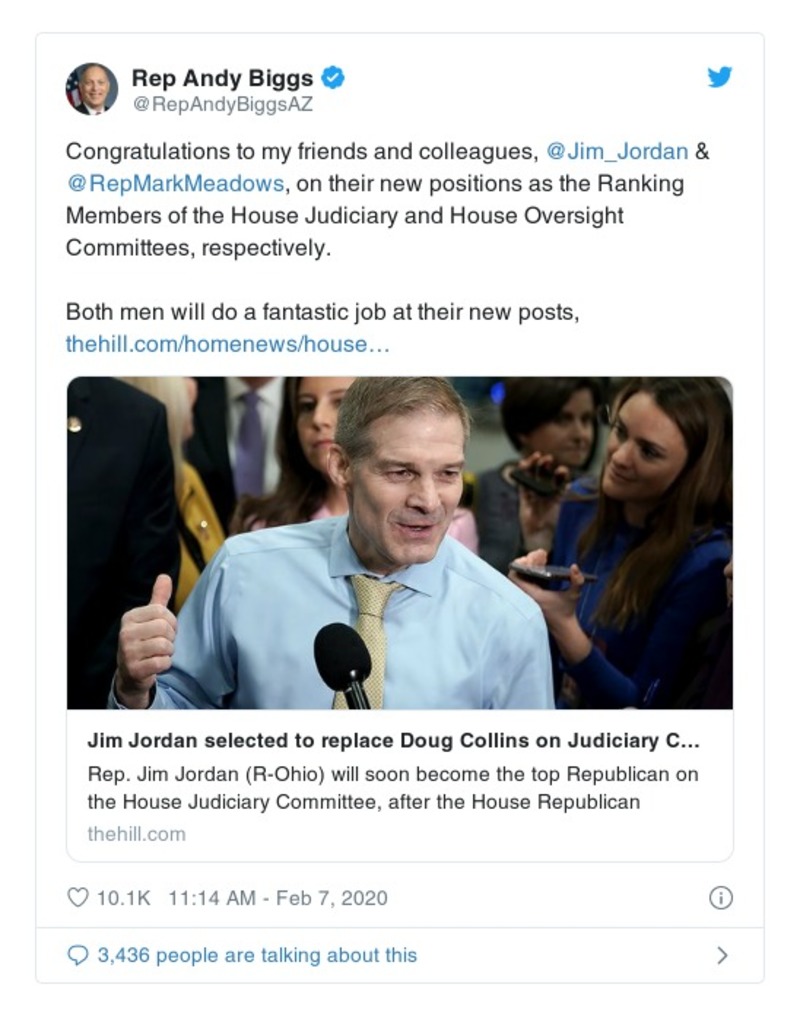The image size is (800, 1016).
Task: Expand the conversation with right chevron
Action: tap(722, 956)
